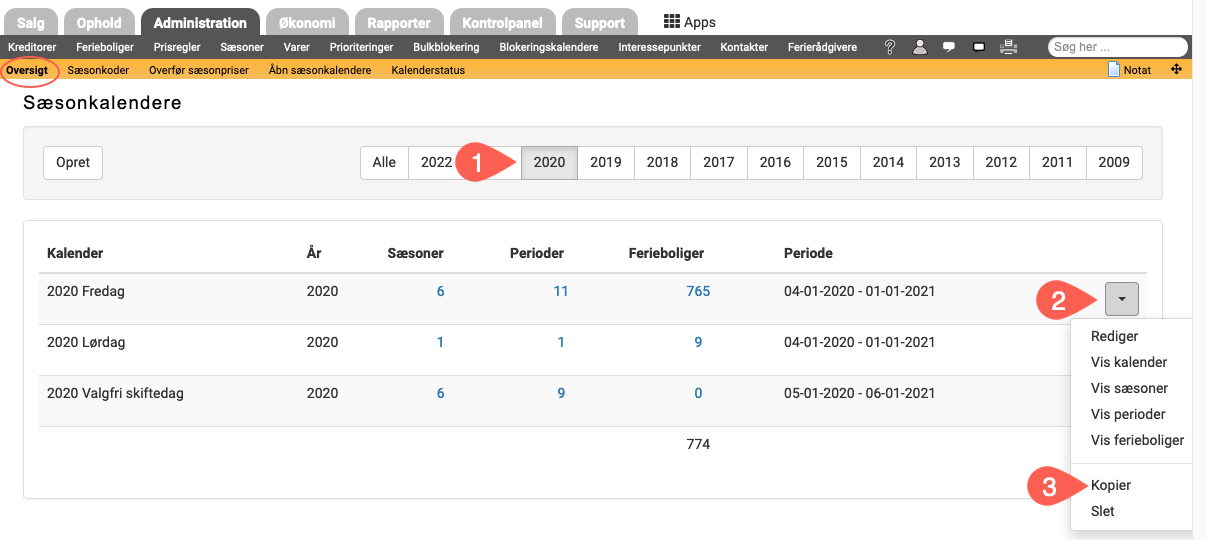Select the 2020 Lørdag calendar name
Image resolution: width=1206 pixels, height=540 pixels.
(x=85, y=342)
